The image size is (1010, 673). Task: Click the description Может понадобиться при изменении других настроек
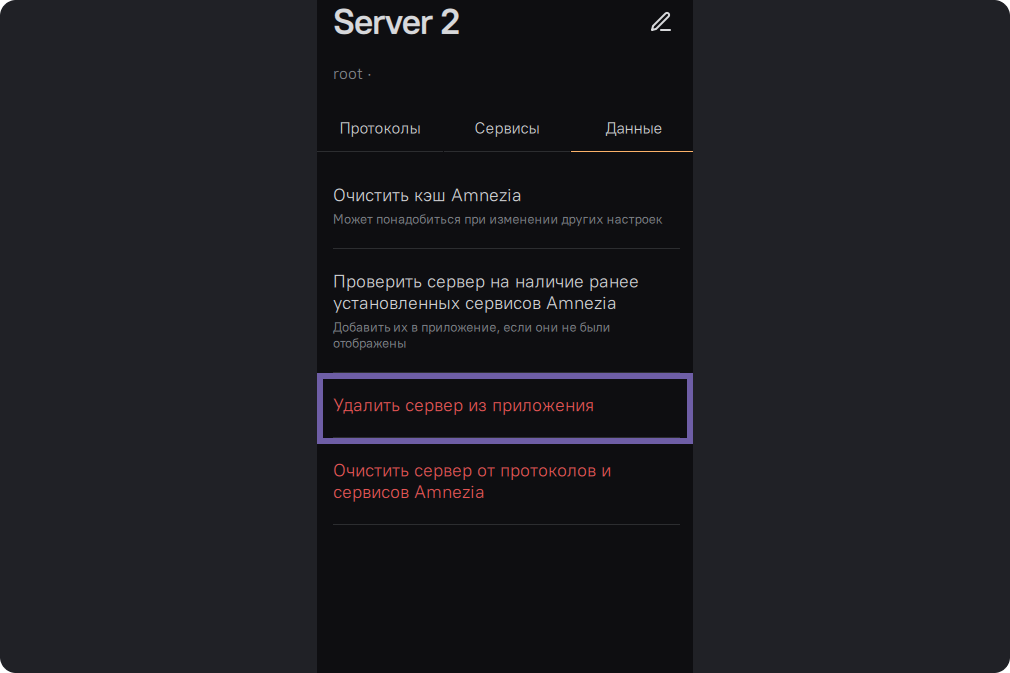497,219
